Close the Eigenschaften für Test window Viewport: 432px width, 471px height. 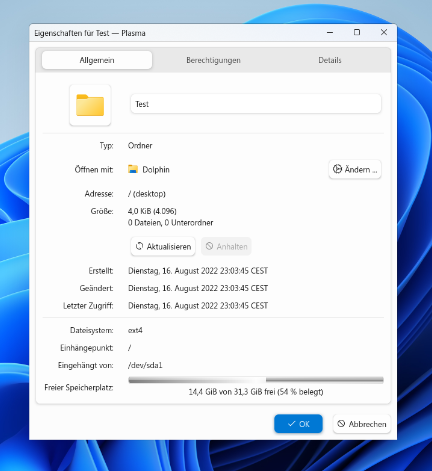(384, 32)
